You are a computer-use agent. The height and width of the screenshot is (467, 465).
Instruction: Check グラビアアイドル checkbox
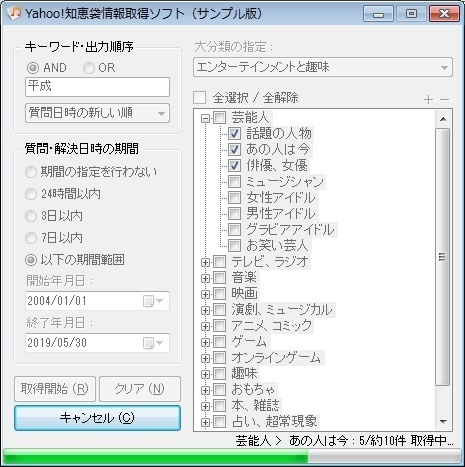tap(234, 230)
